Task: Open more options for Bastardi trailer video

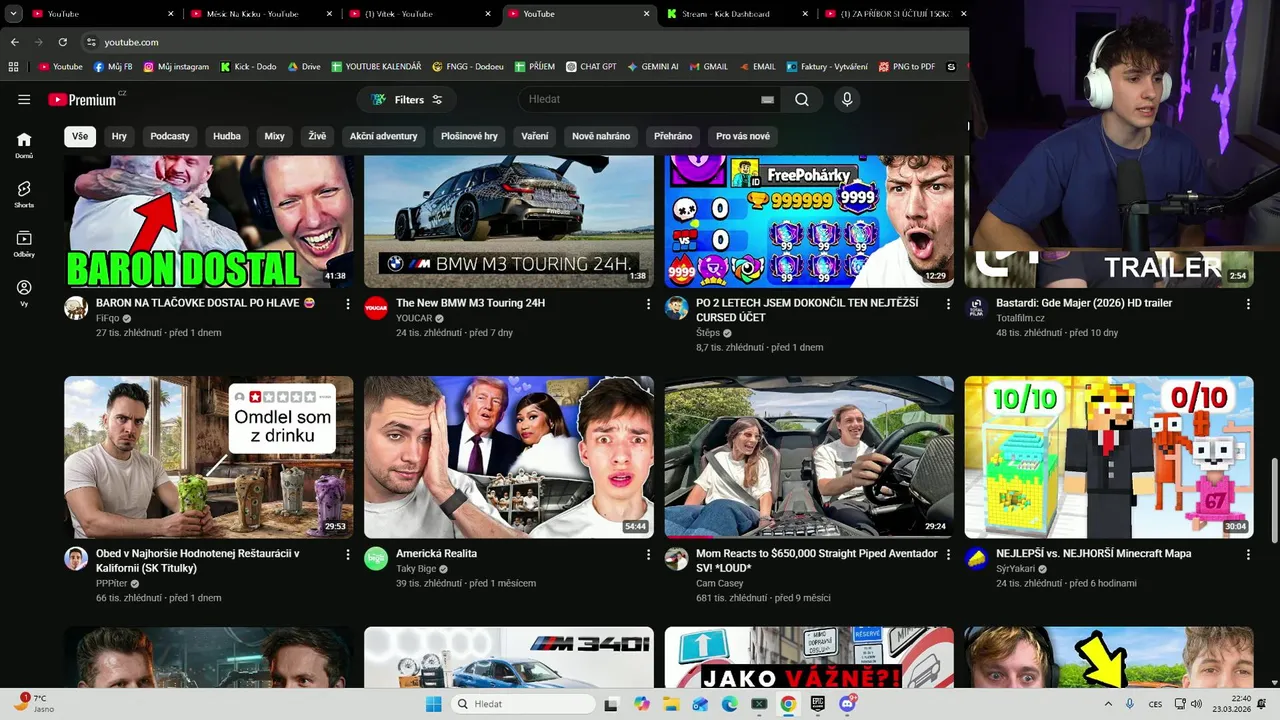Action: pos(1248,303)
